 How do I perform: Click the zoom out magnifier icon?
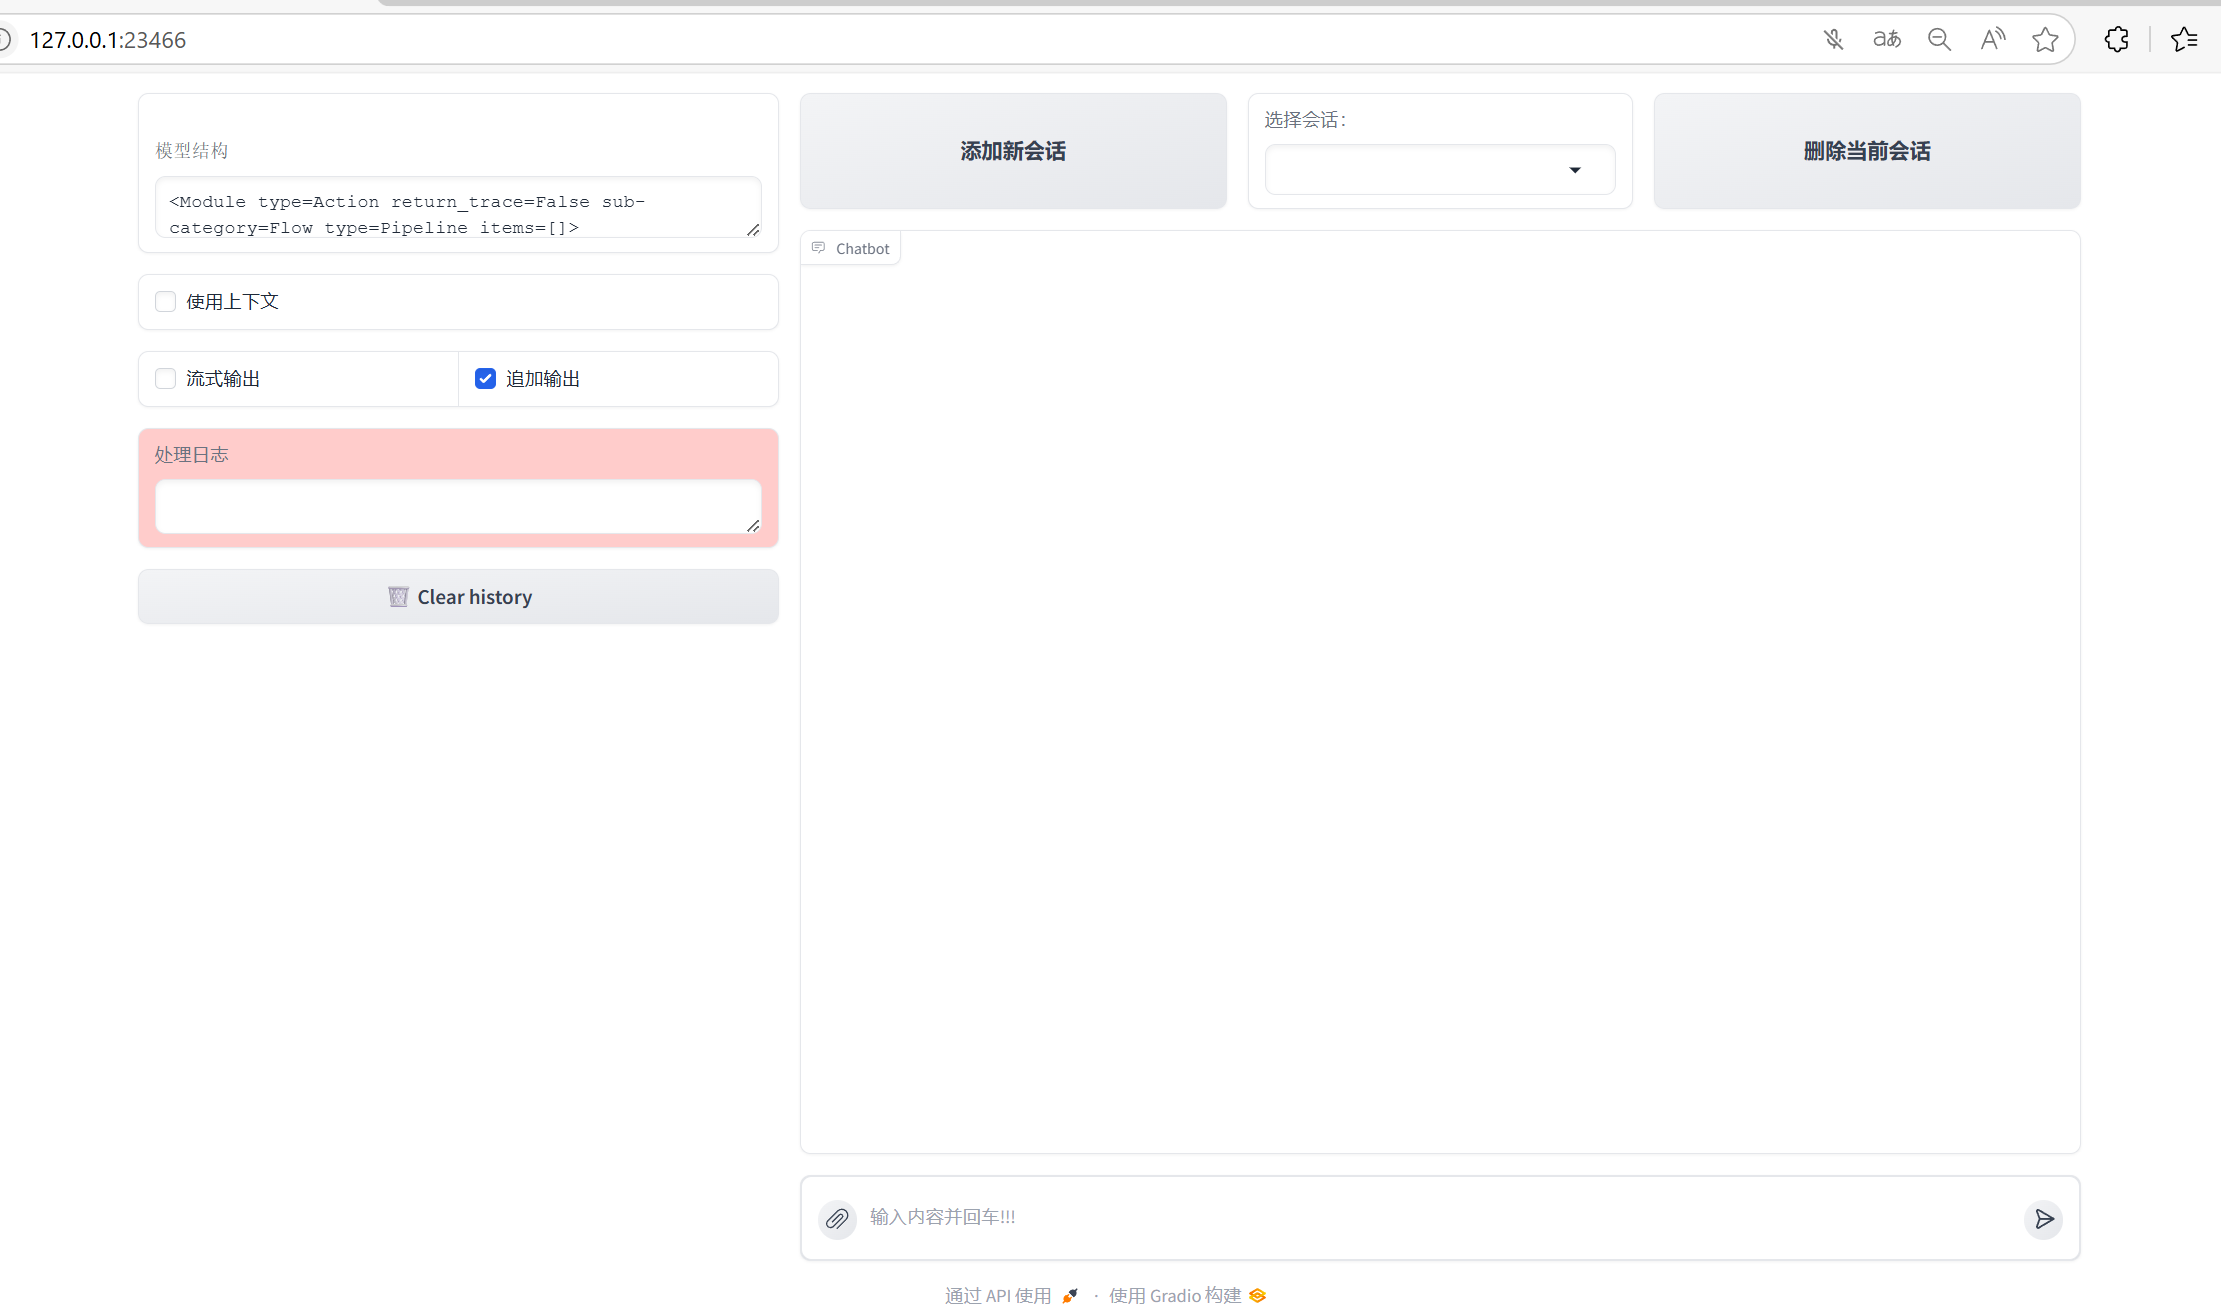click(1939, 40)
